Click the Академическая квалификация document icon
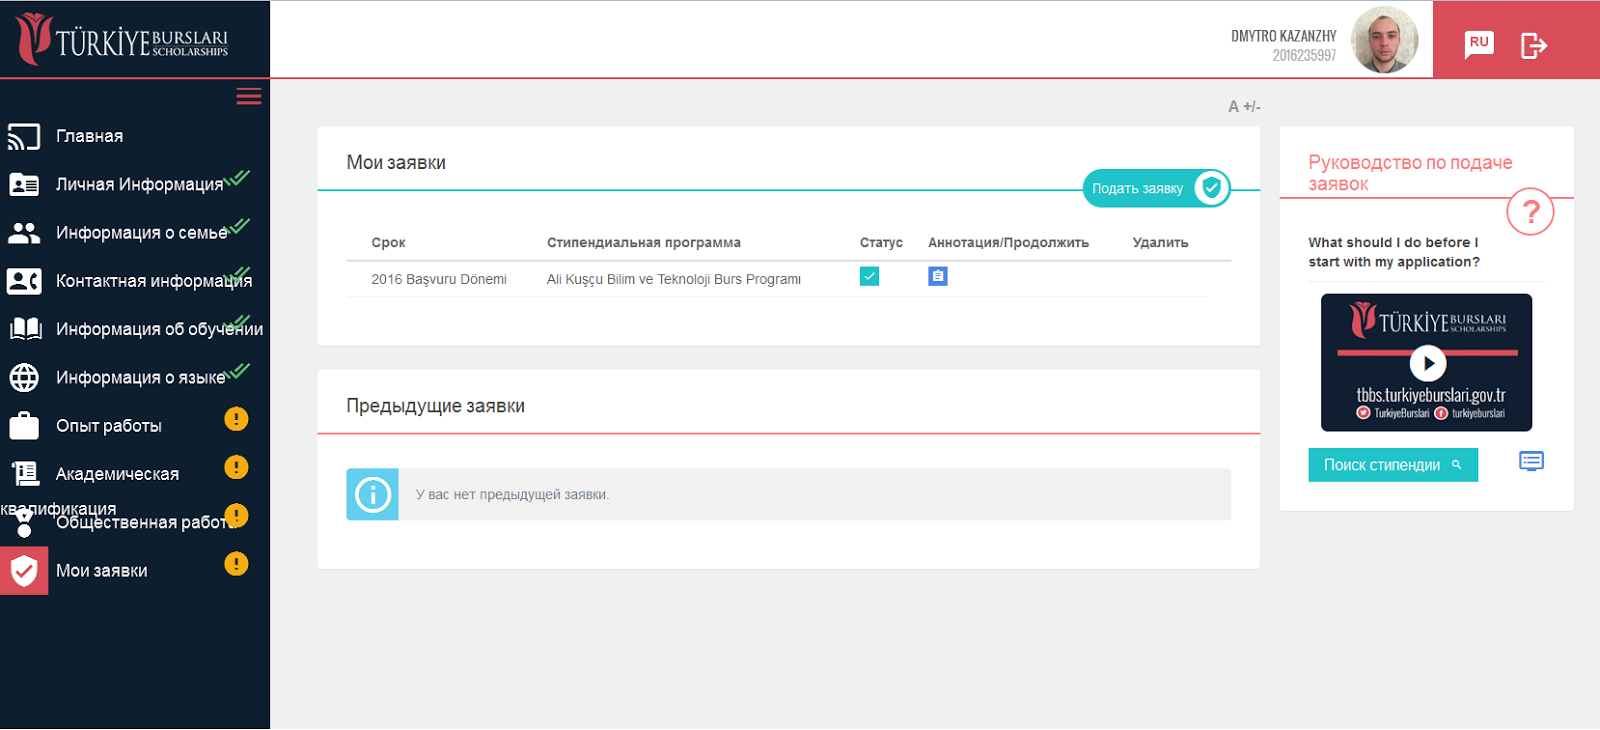This screenshot has width=1600, height=730. pyautogui.click(x=25, y=473)
